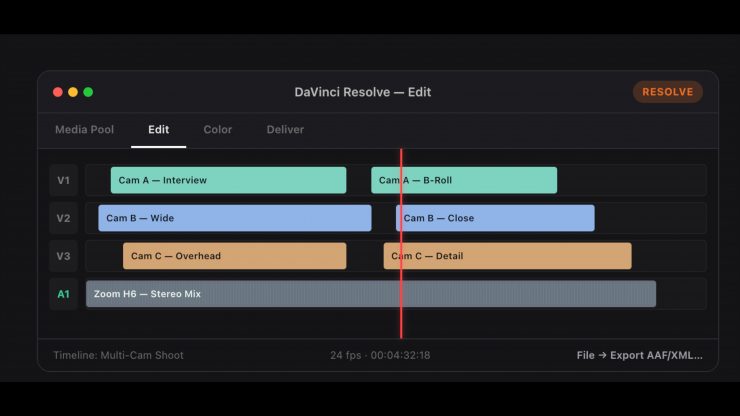
Task: Select the Zoom H6 — Stereo Mix audio clip
Action: coord(371,294)
